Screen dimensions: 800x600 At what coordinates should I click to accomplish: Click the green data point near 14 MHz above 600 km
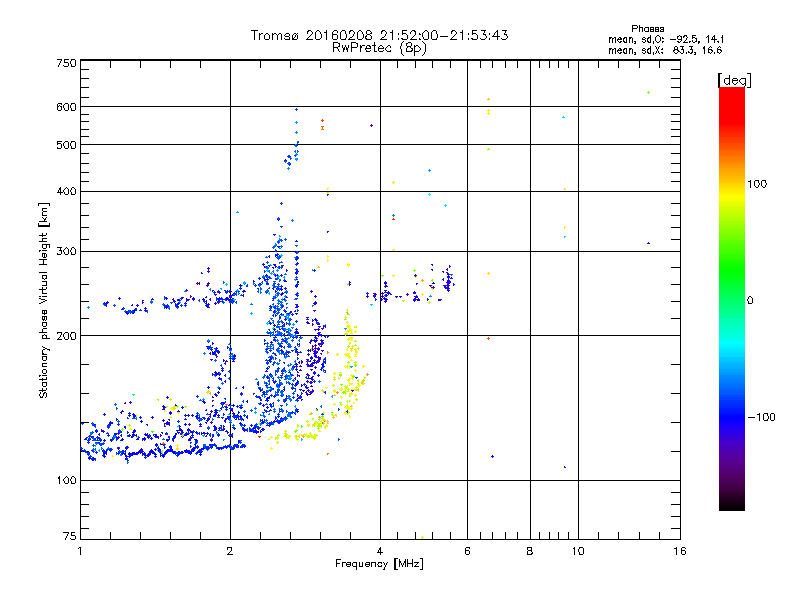point(648,92)
